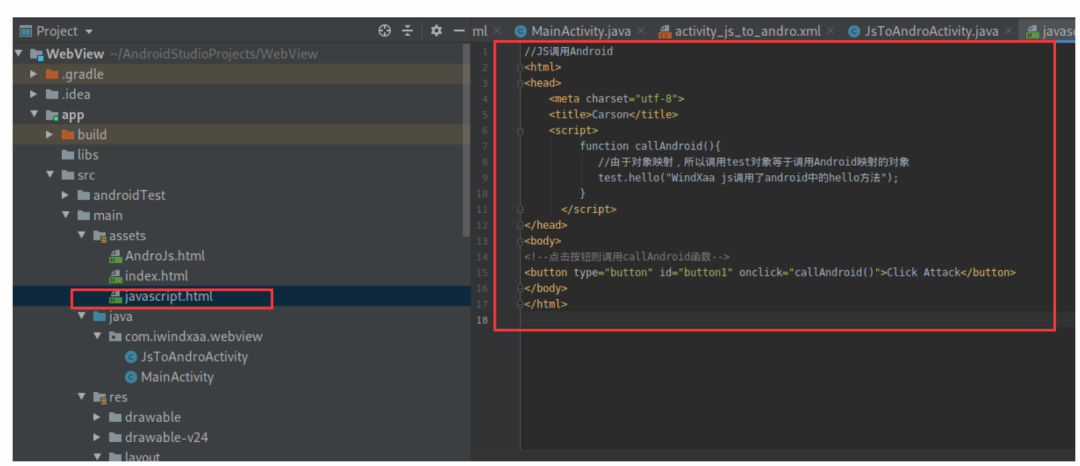Open JsToAndroActivity class in tree
Image resolution: width=1080 pixels, height=466 pixels.
tap(194, 357)
